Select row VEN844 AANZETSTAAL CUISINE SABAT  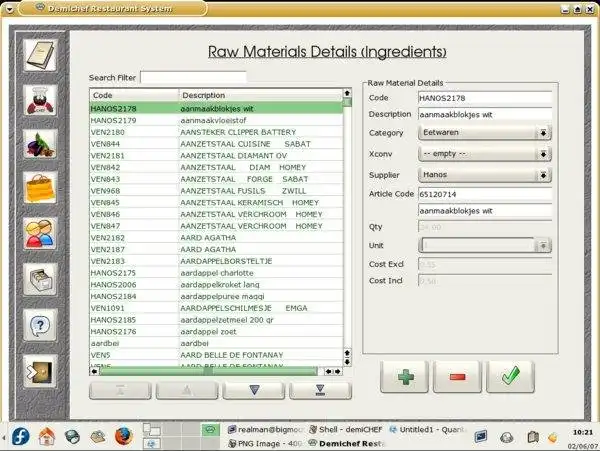(216, 144)
